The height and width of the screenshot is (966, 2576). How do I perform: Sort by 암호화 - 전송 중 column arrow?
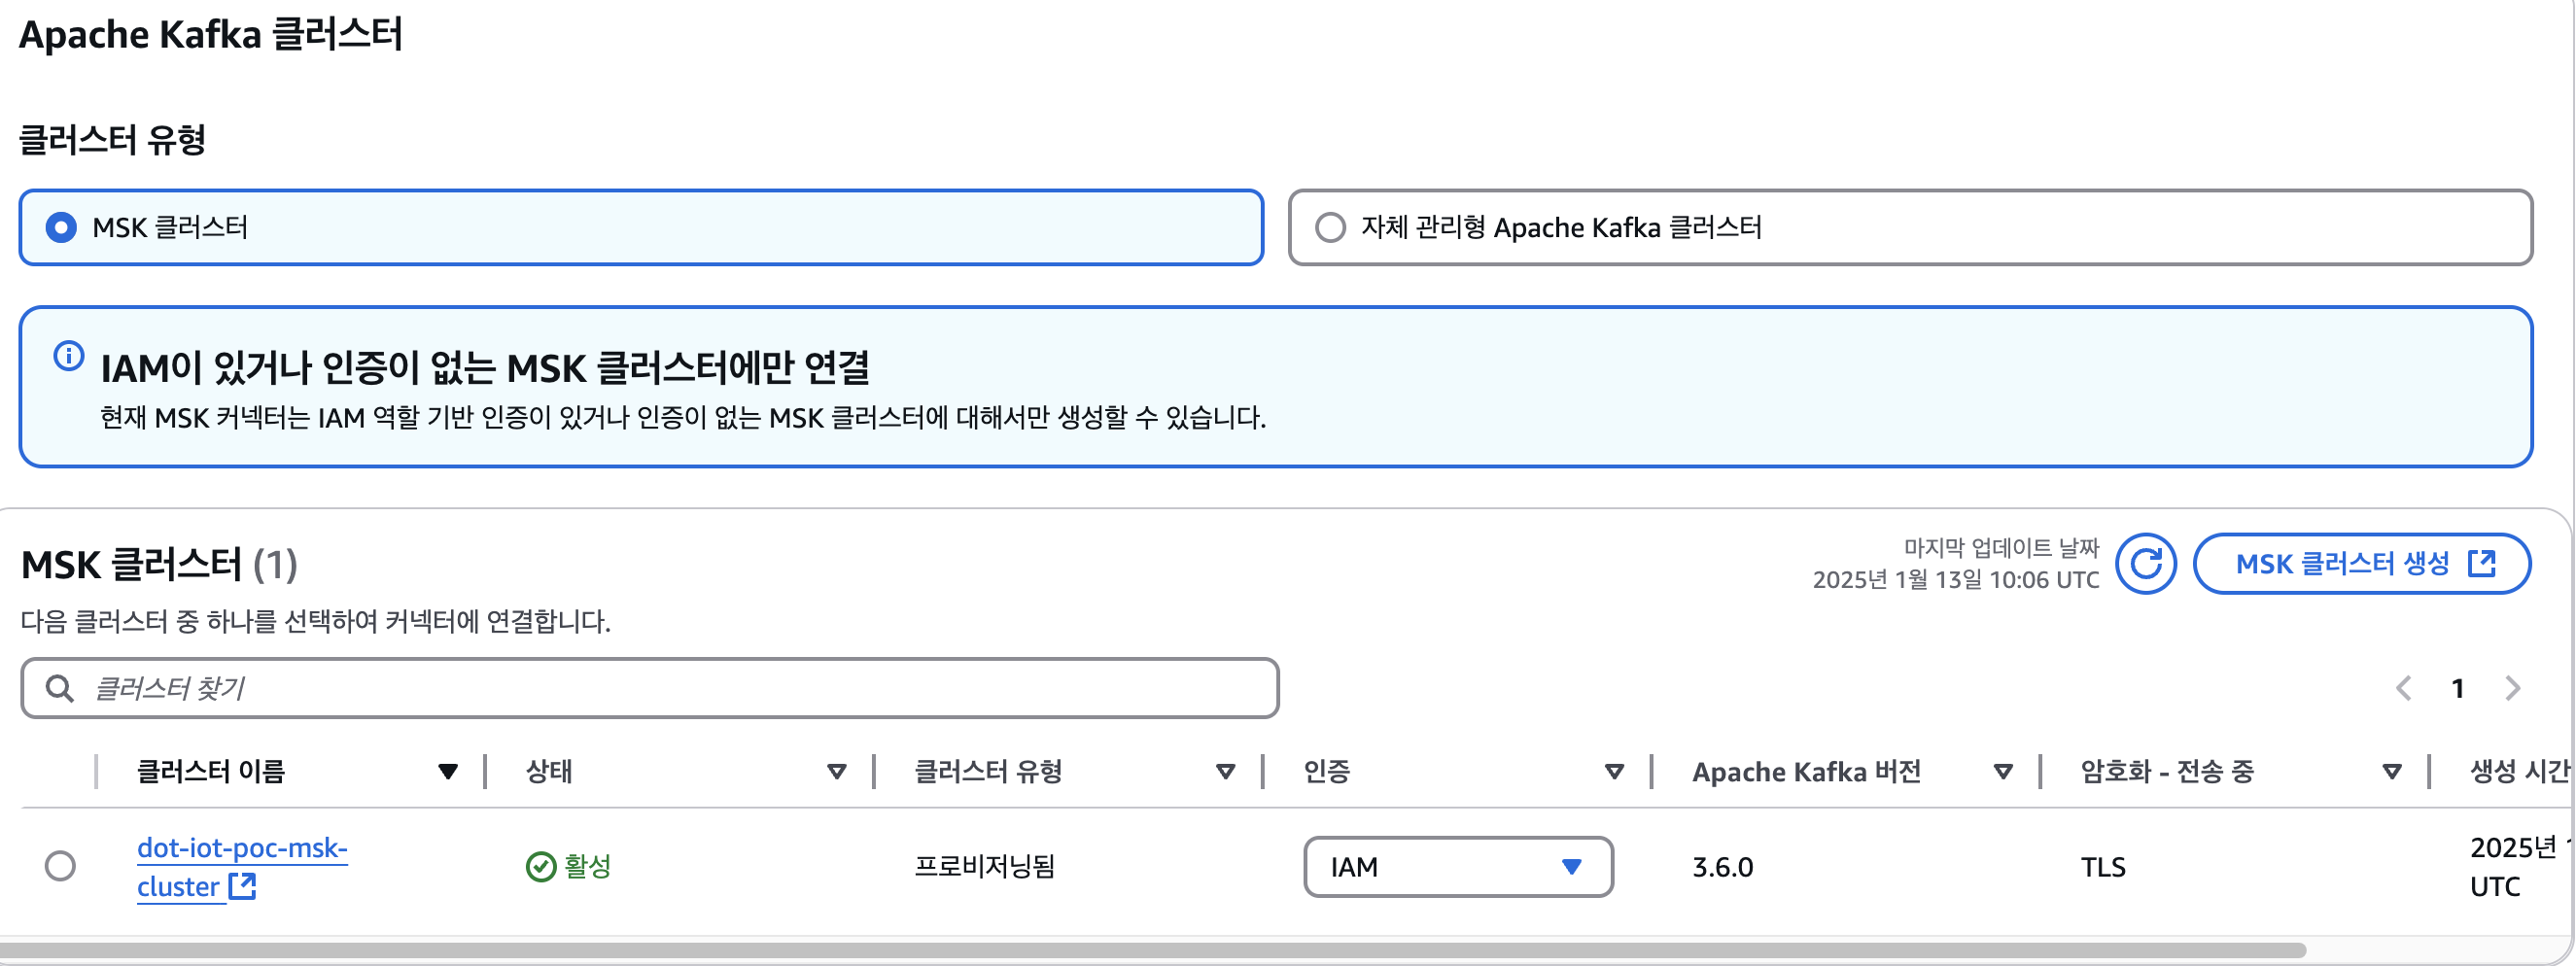point(2392,772)
